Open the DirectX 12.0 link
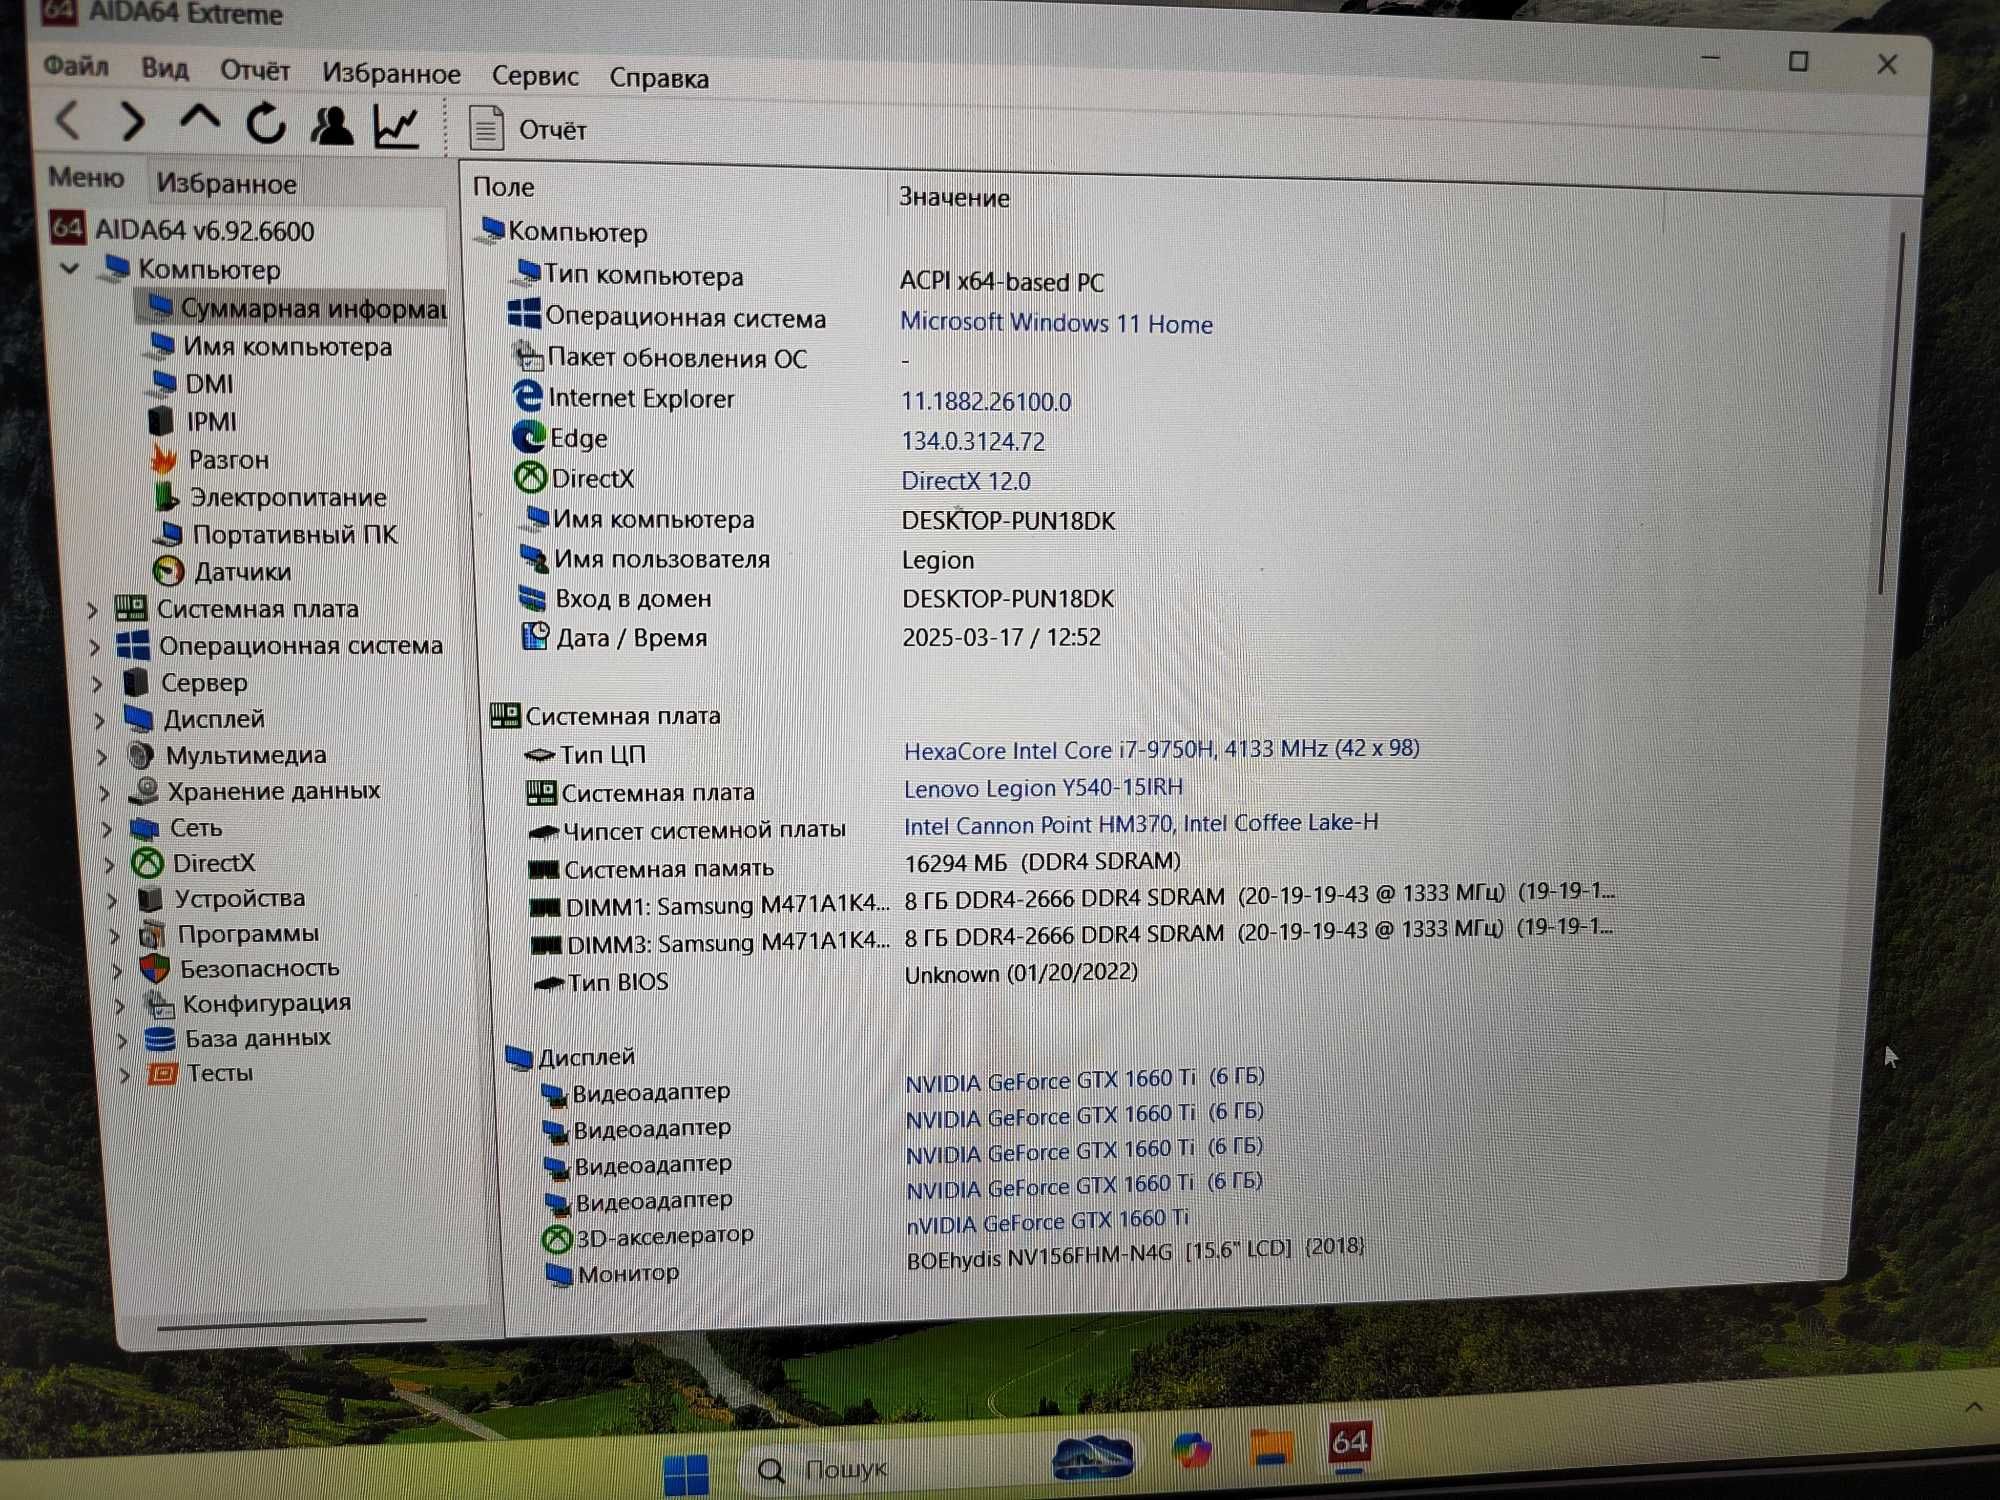 click(x=966, y=481)
